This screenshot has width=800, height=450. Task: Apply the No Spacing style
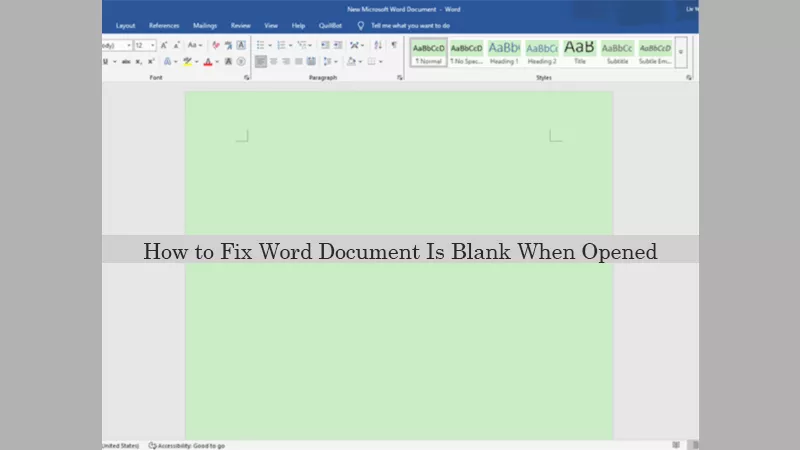pyautogui.click(x=466, y=52)
